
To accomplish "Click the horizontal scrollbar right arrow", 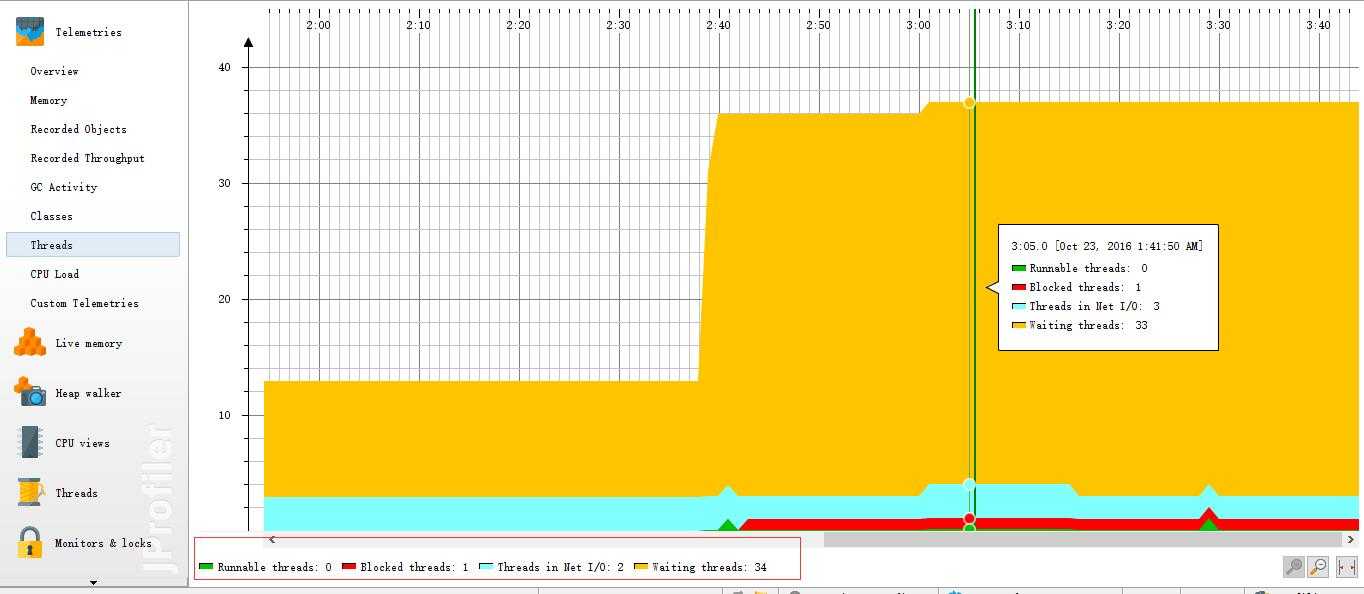I will 1351,540.
